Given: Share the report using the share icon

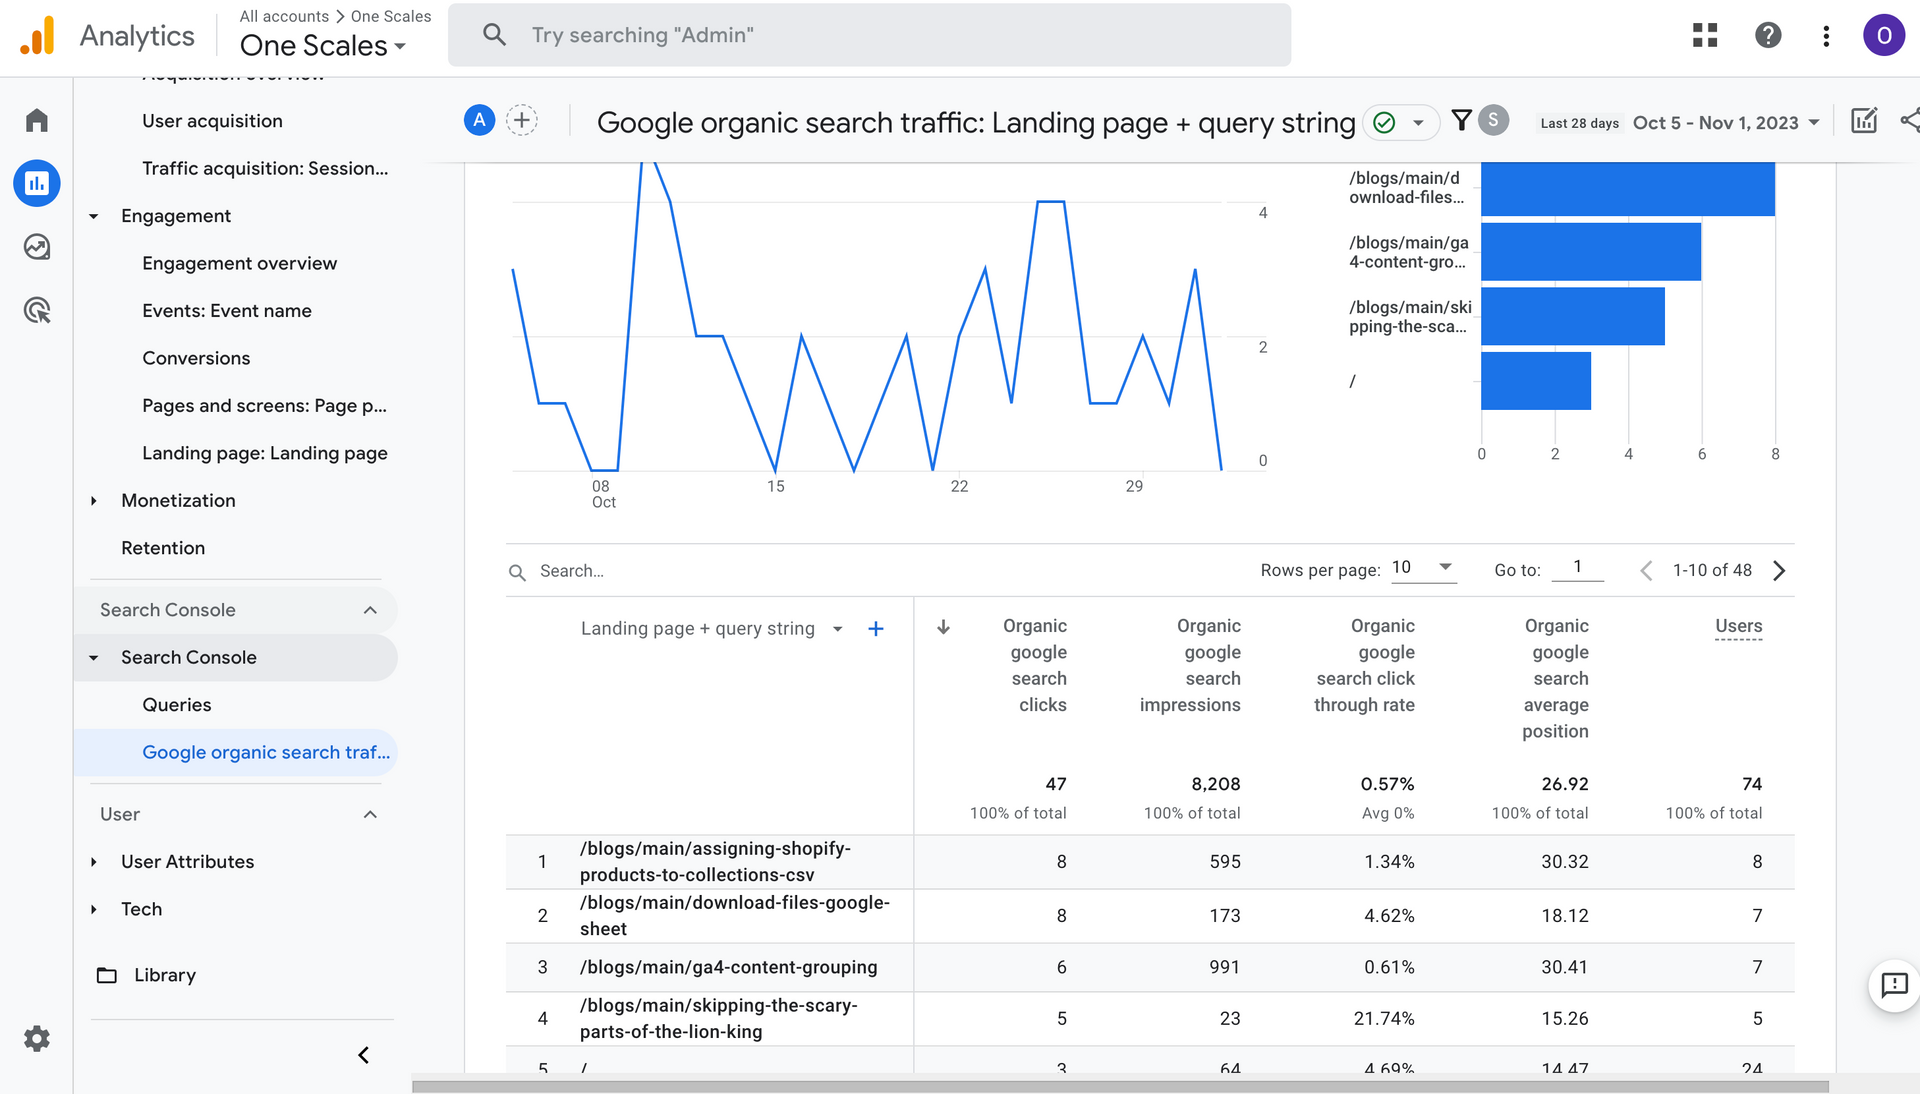Looking at the screenshot, I should [1910, 121].
